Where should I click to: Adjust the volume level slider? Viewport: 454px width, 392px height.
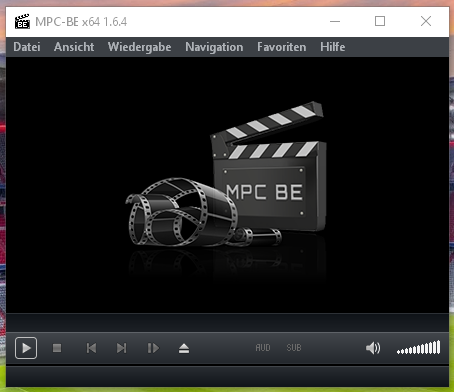(x=419, y=348)
